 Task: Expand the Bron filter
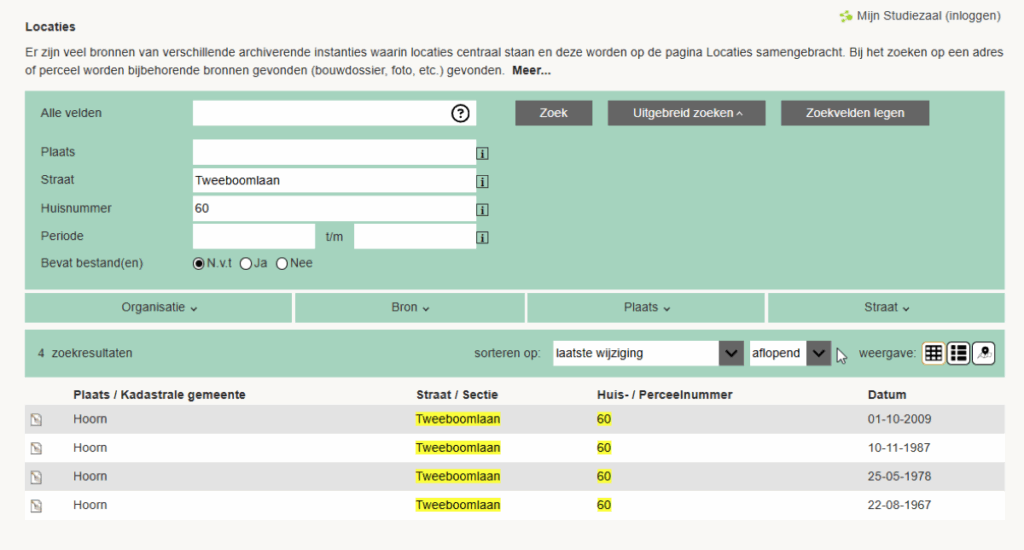coord(410,307)
